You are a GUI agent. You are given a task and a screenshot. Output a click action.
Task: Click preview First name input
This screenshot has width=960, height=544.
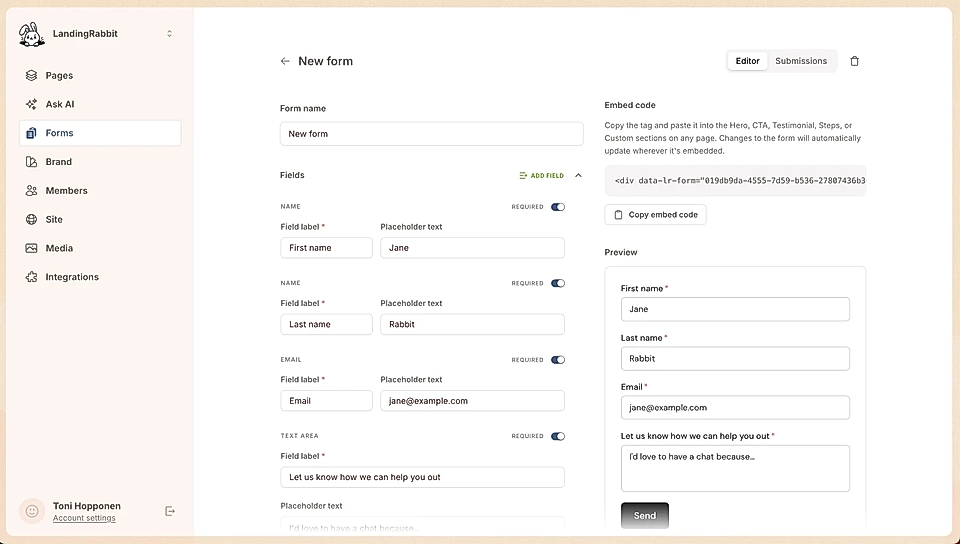coord(735,309)
